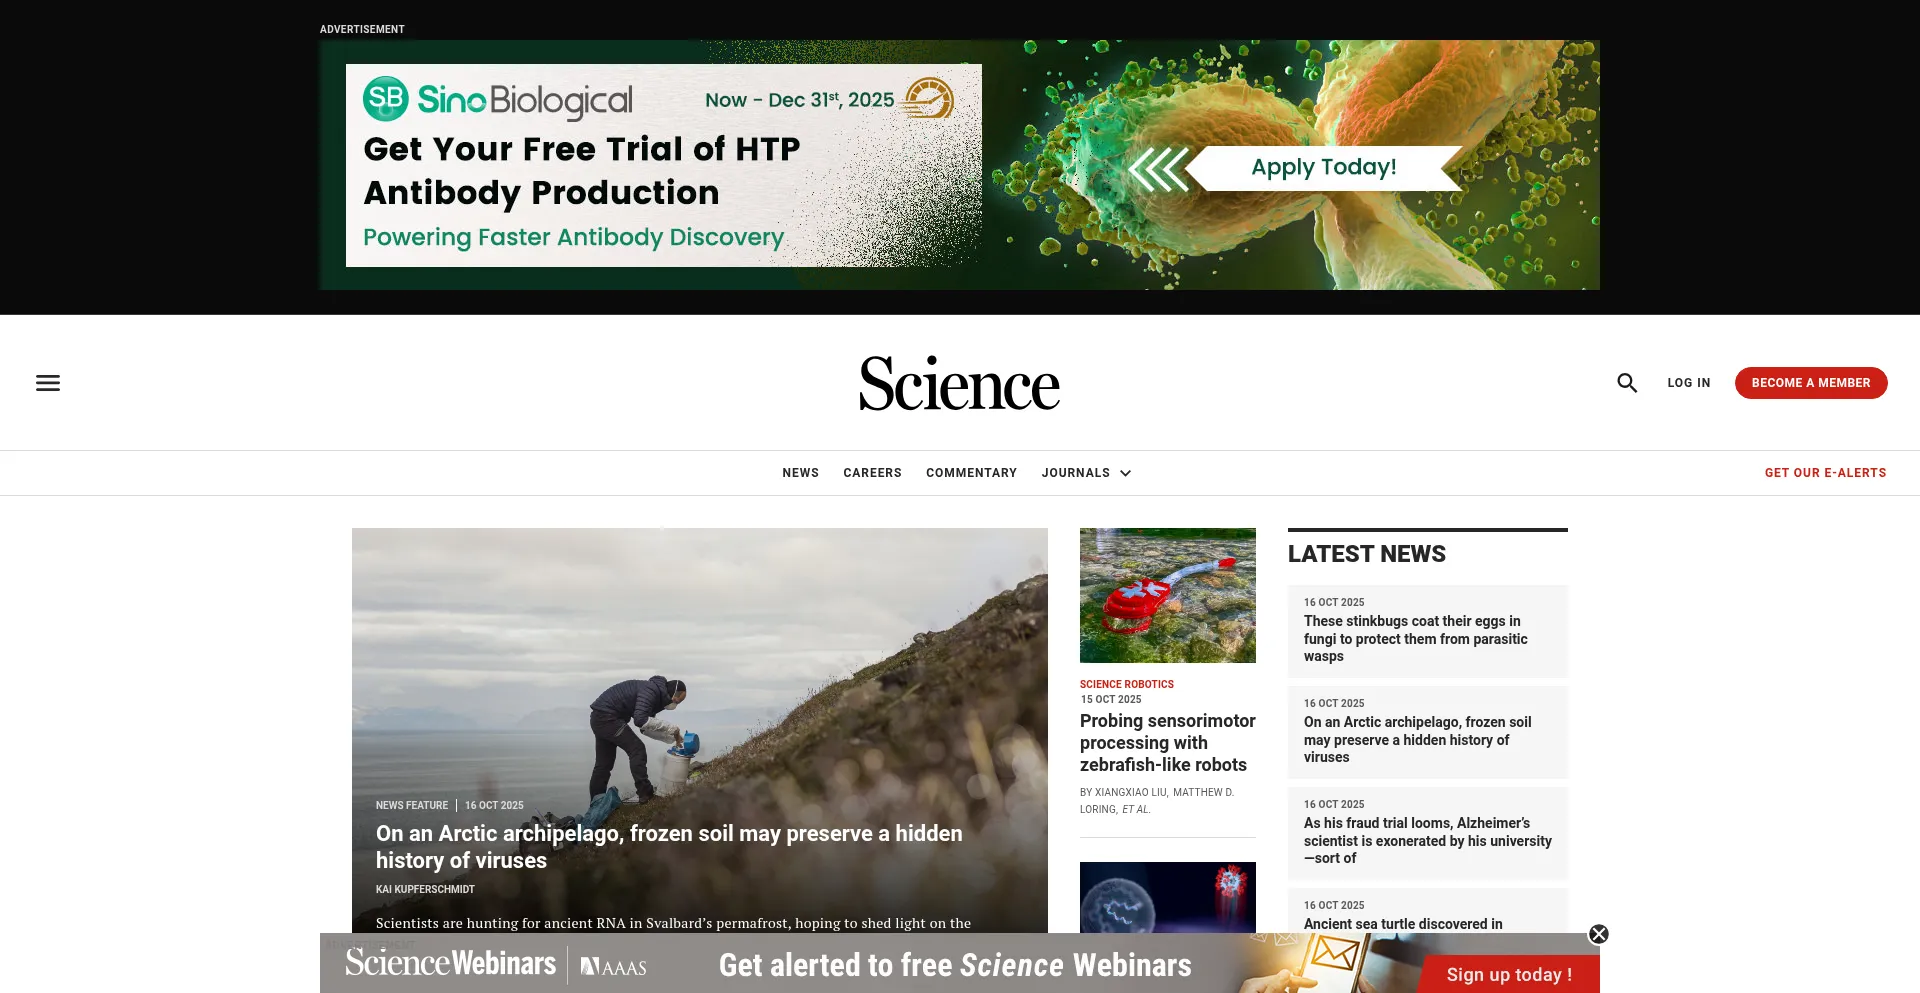Click the search magnifier icon

1627,383
